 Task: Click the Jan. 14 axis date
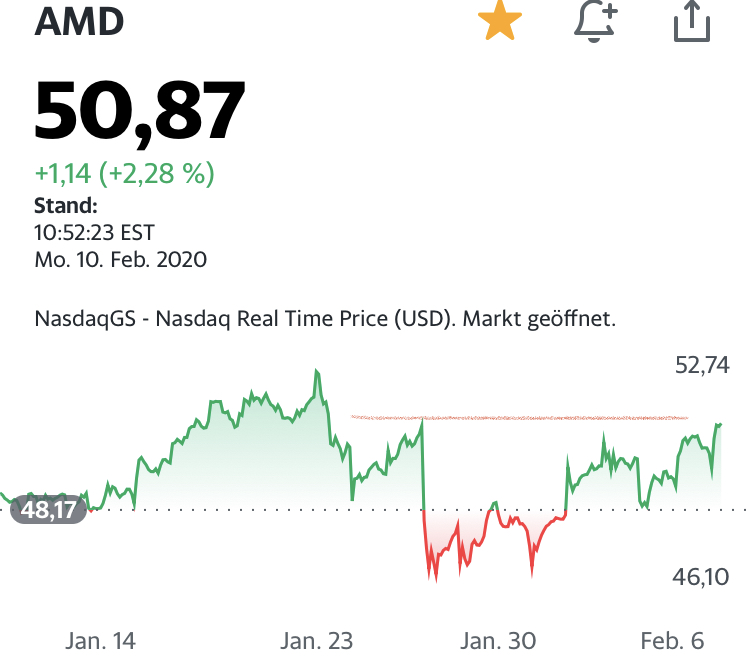point(99,640)
